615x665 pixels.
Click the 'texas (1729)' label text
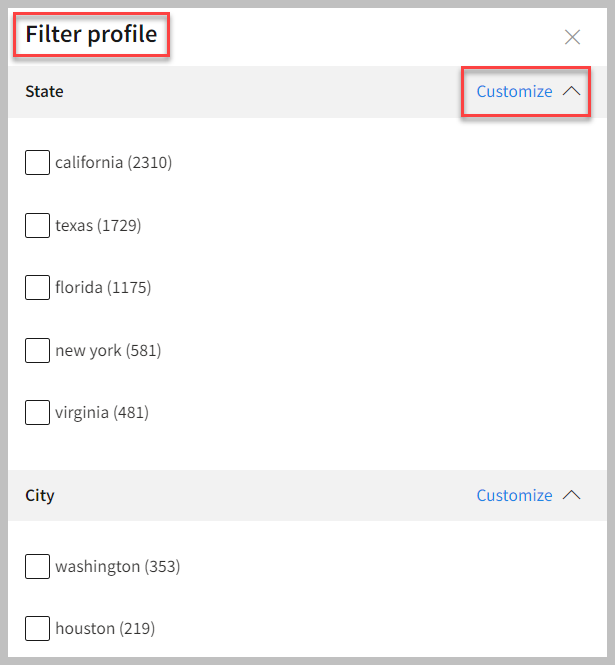[x=98, y=225]
